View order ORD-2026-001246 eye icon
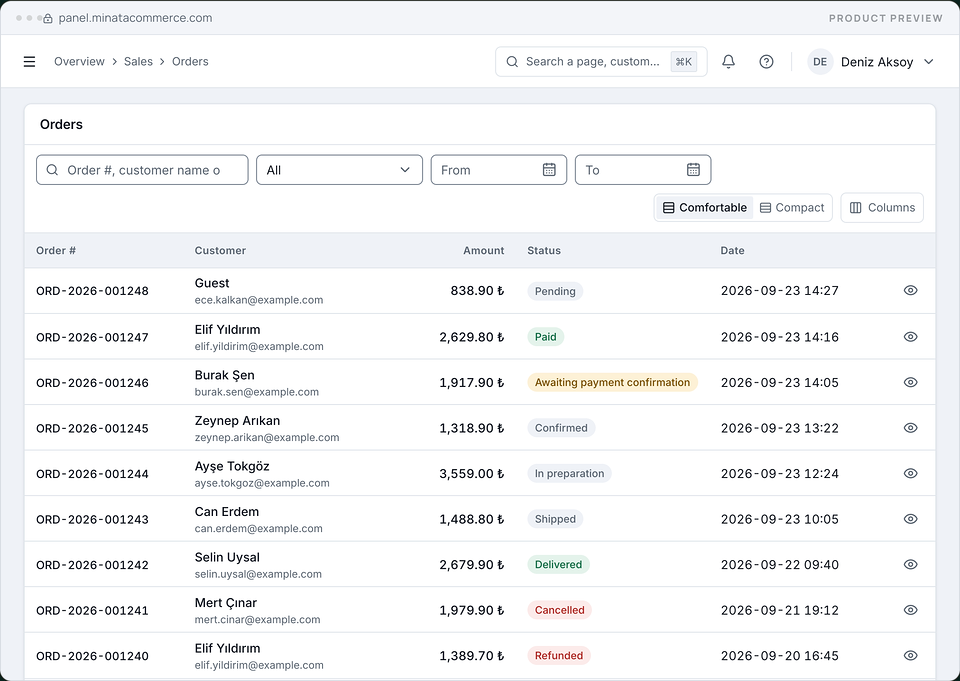Viewport: 960px width, 681px height. pyautogui.click(x=910, y=382)
